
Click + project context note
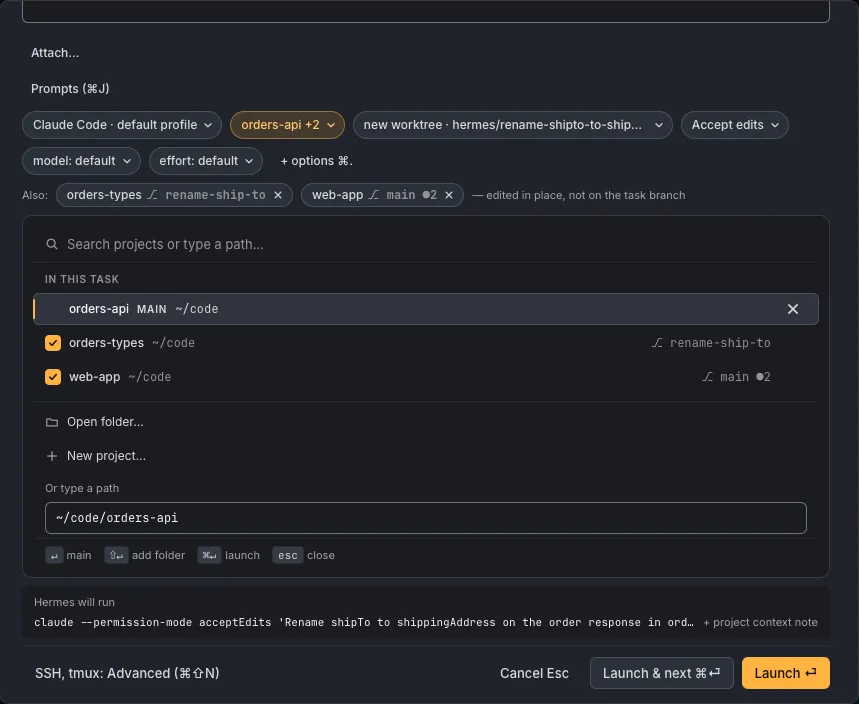pos(760,622)
